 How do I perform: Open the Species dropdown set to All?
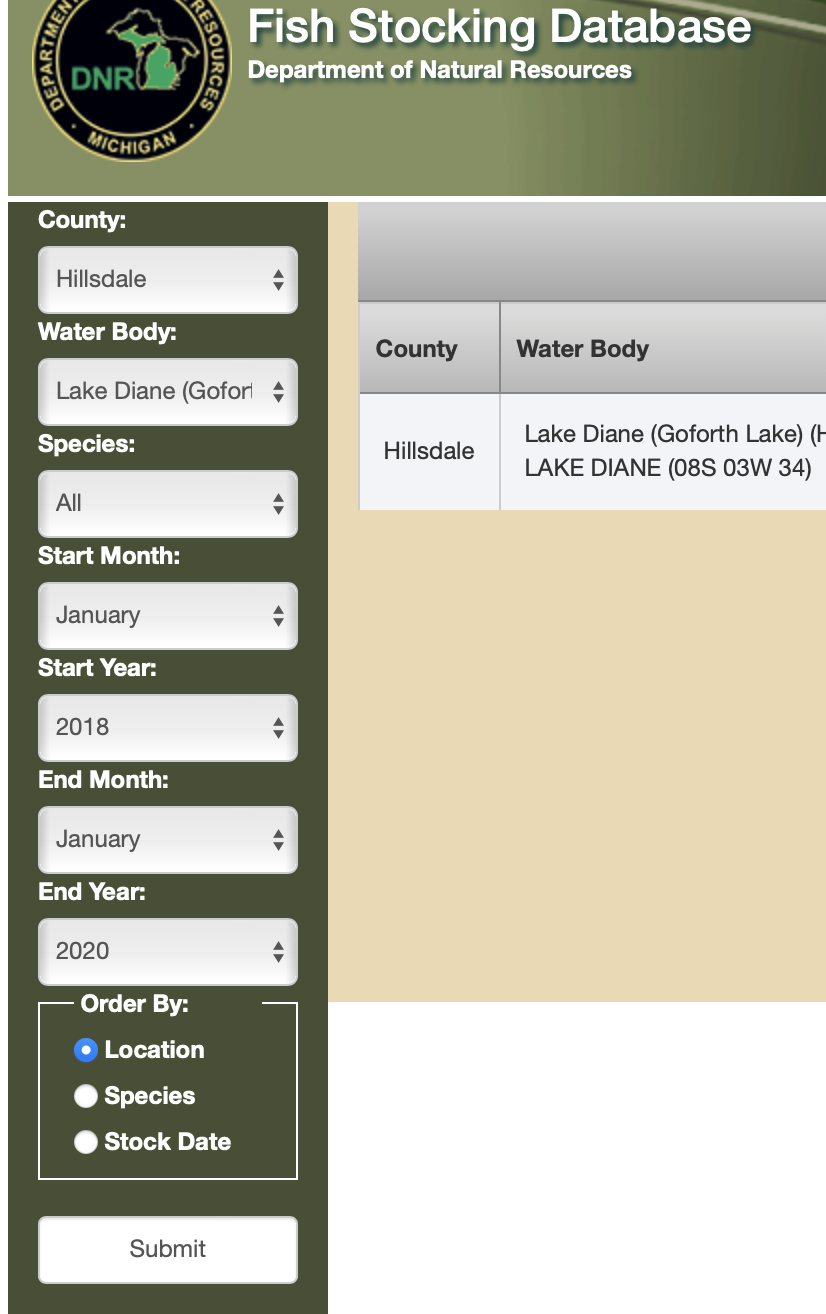point(168,504)
